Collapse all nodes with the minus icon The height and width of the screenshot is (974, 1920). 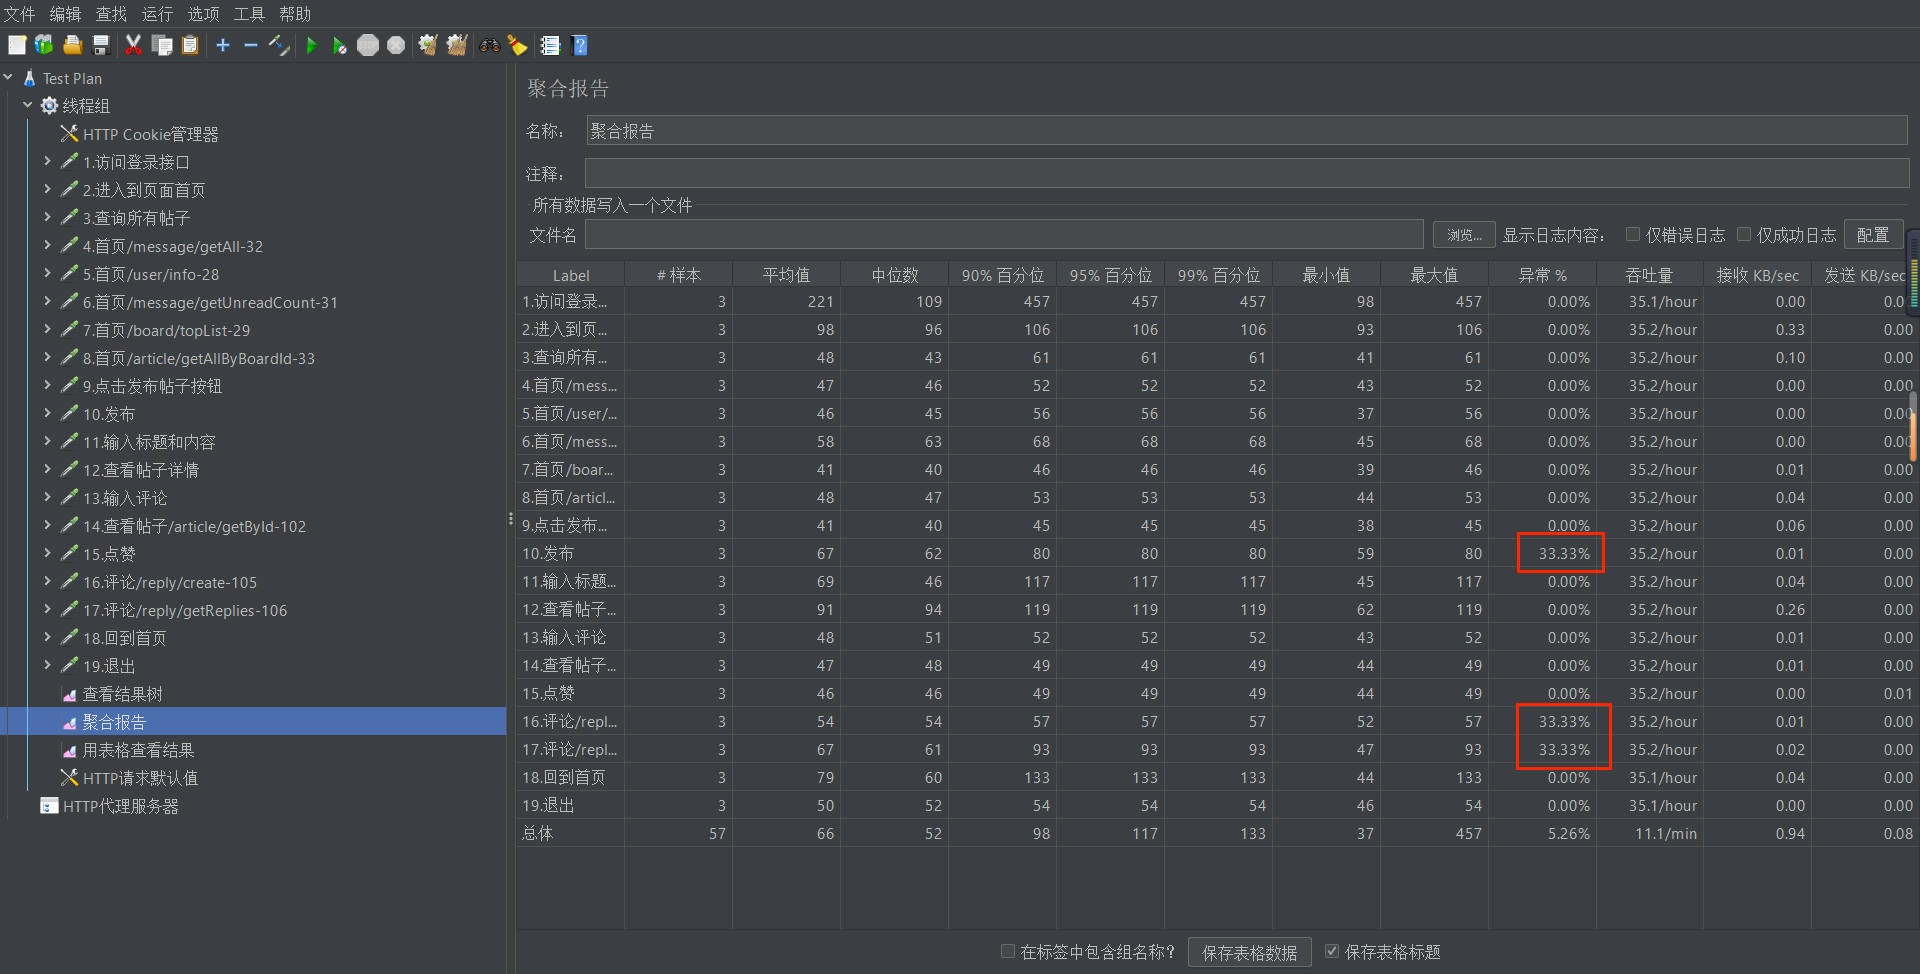(251, 45)
